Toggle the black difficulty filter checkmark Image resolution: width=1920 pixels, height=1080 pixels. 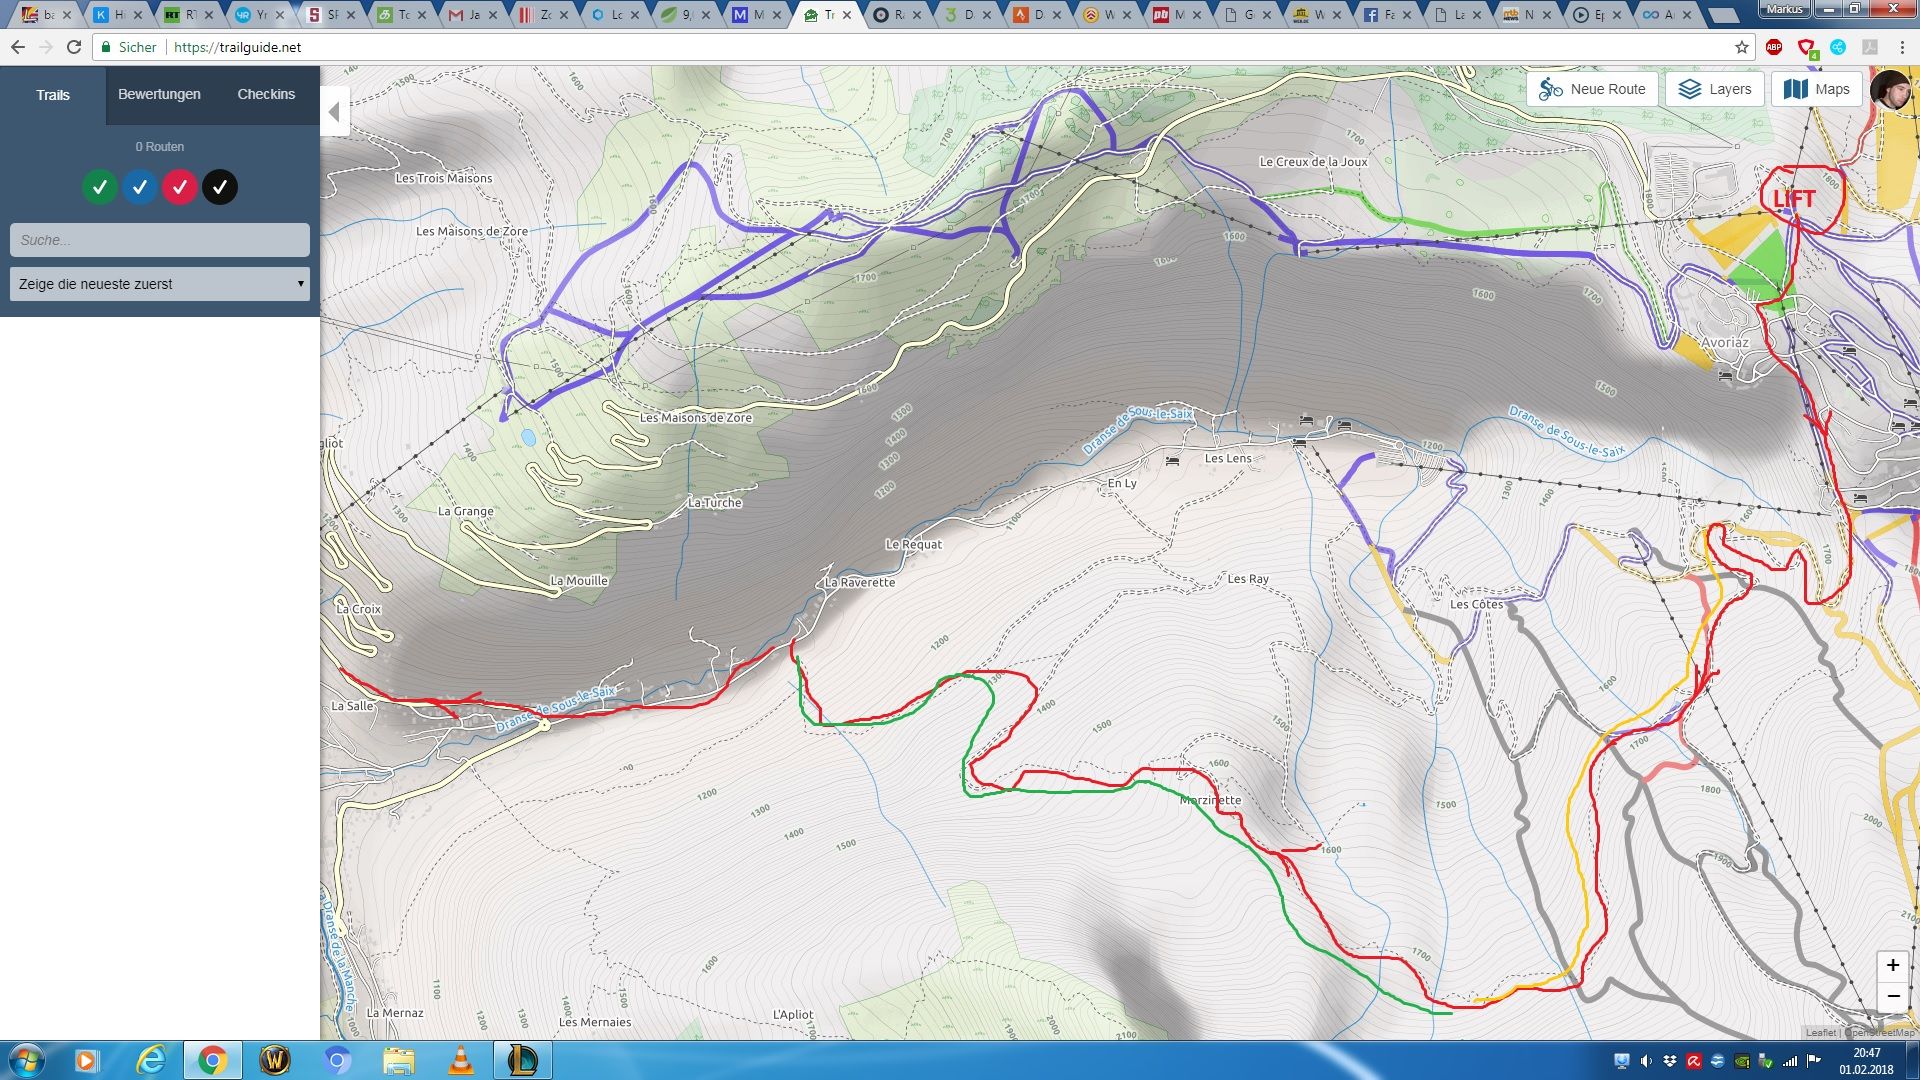pos(220,187)
